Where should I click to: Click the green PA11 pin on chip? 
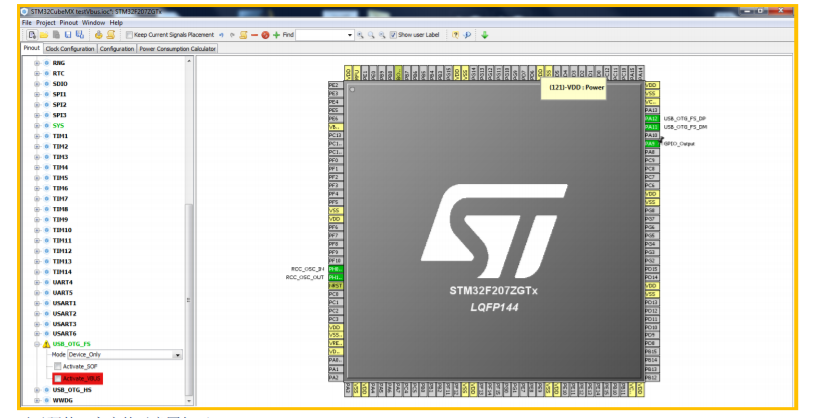651,127
